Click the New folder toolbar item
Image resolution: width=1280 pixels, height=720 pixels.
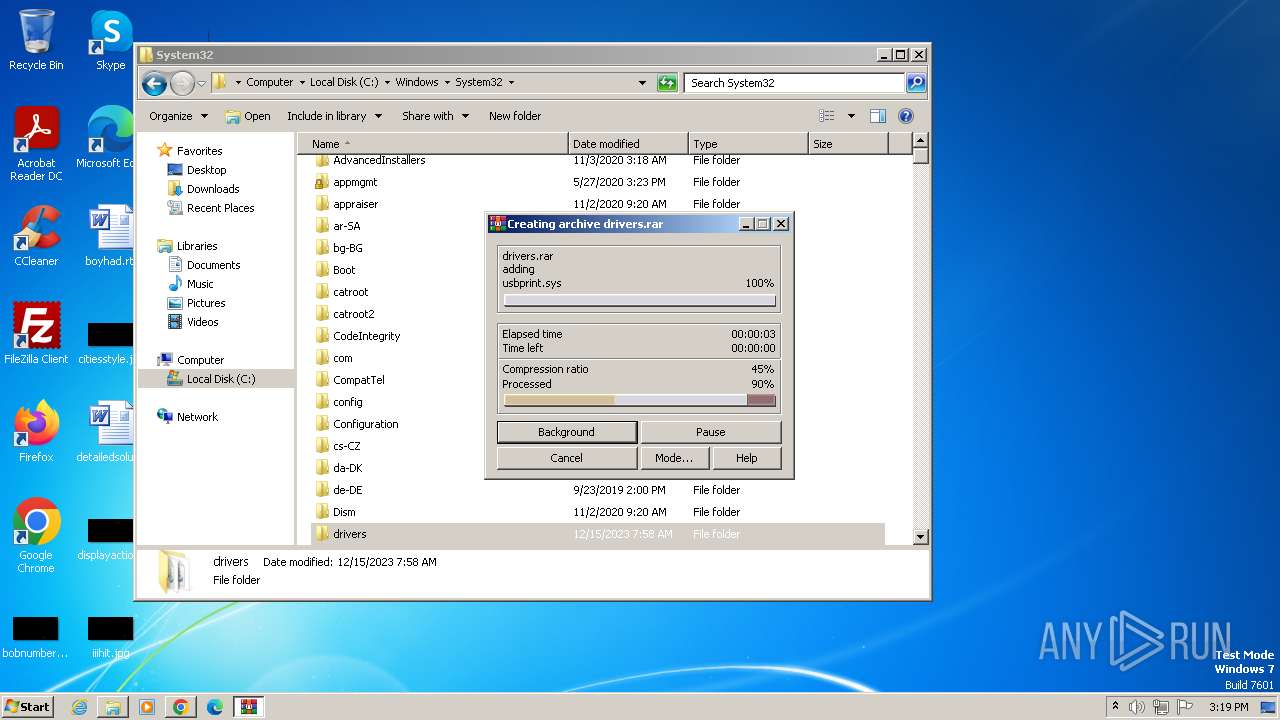click(x=515, y=116)
